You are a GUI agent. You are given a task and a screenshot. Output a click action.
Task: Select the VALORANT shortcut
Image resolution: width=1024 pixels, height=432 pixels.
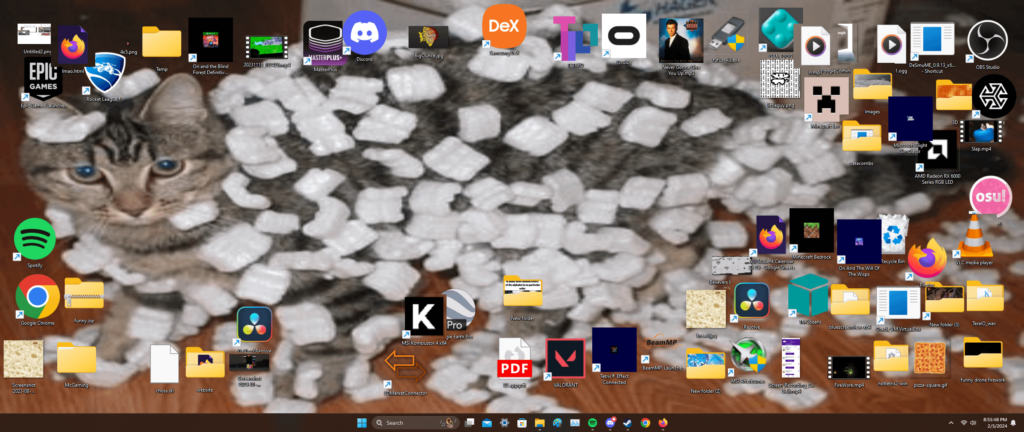pyautogui.click(x=565, y=359)
